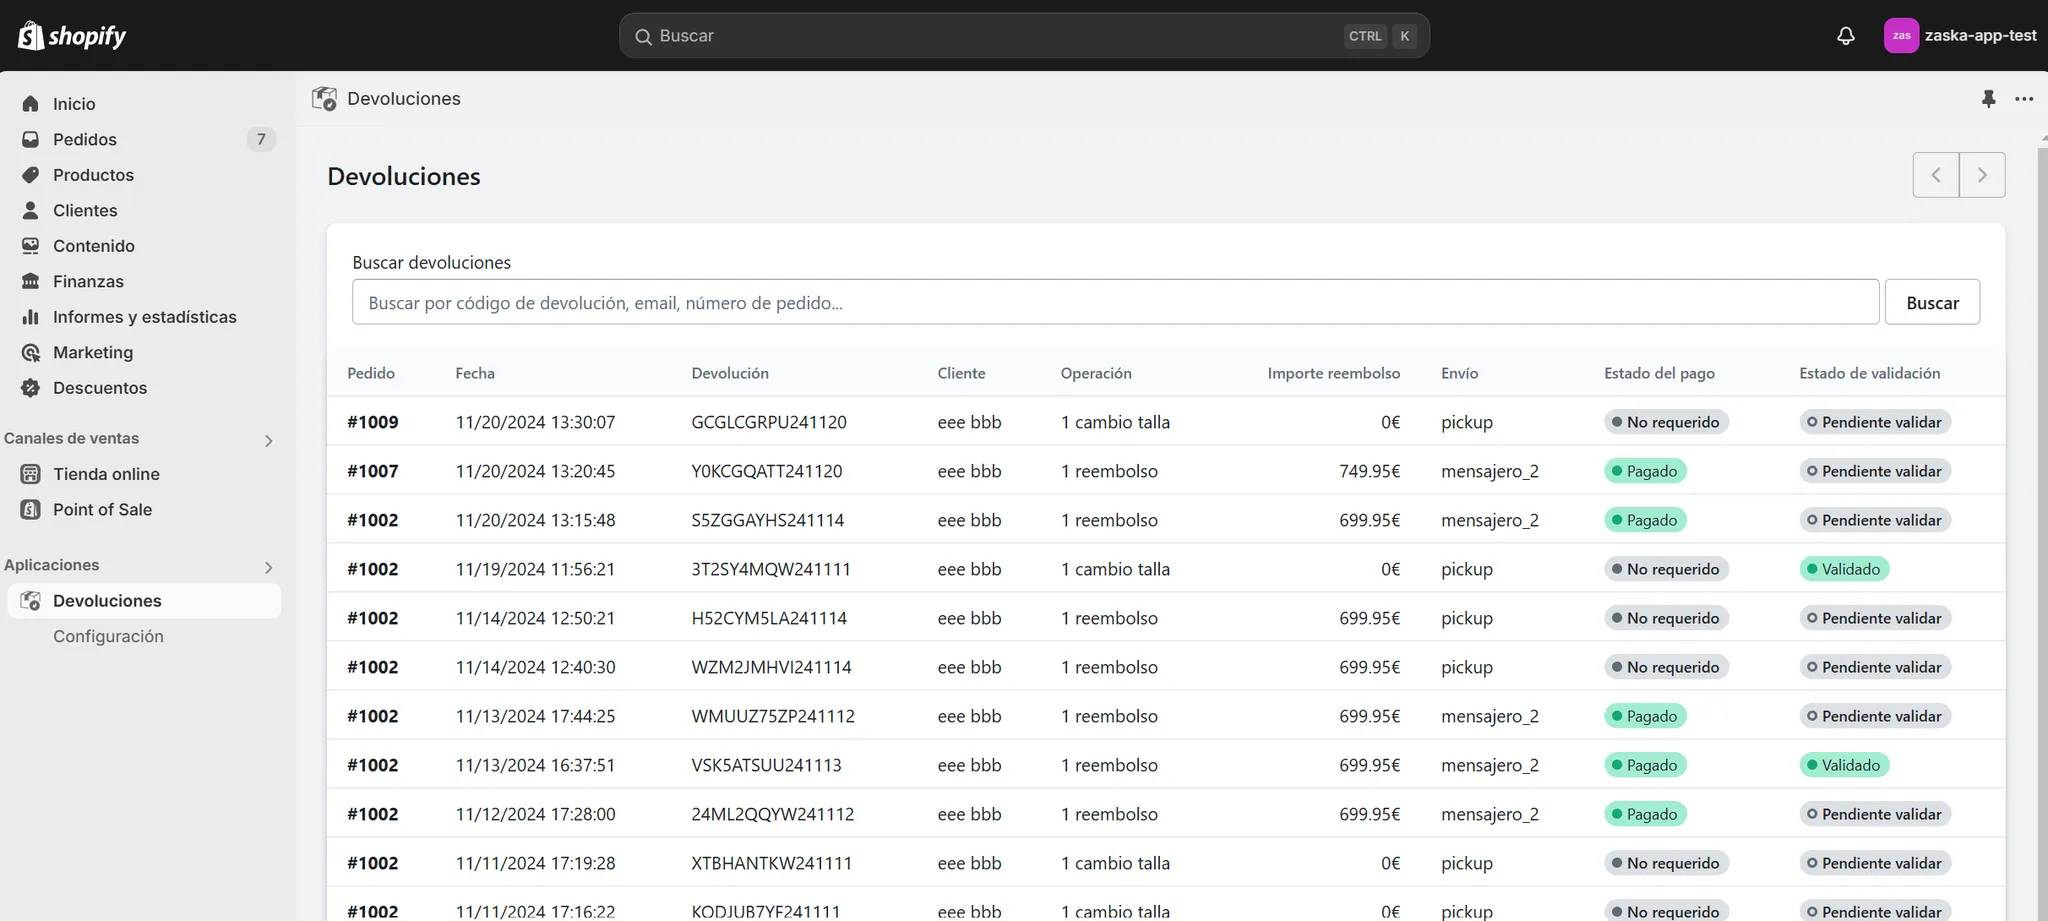
Task: Click date 11/14/2024 12:40:30
Action: pos(535,667)
